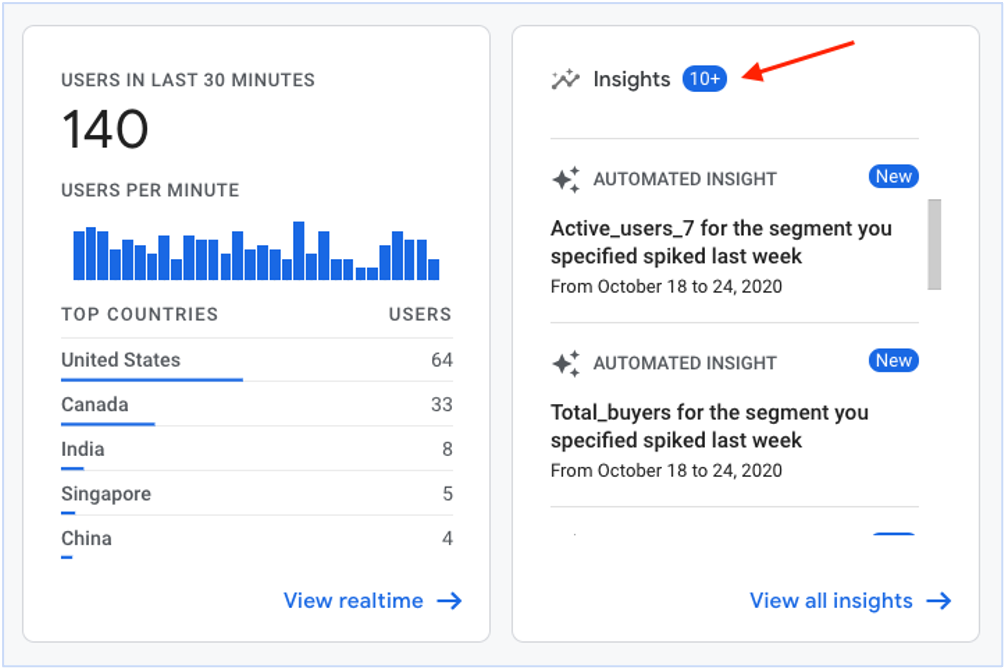Open the Active_users_7 spiked insight card
This screenshot has width=1006, height=668.
click(720, 243)
